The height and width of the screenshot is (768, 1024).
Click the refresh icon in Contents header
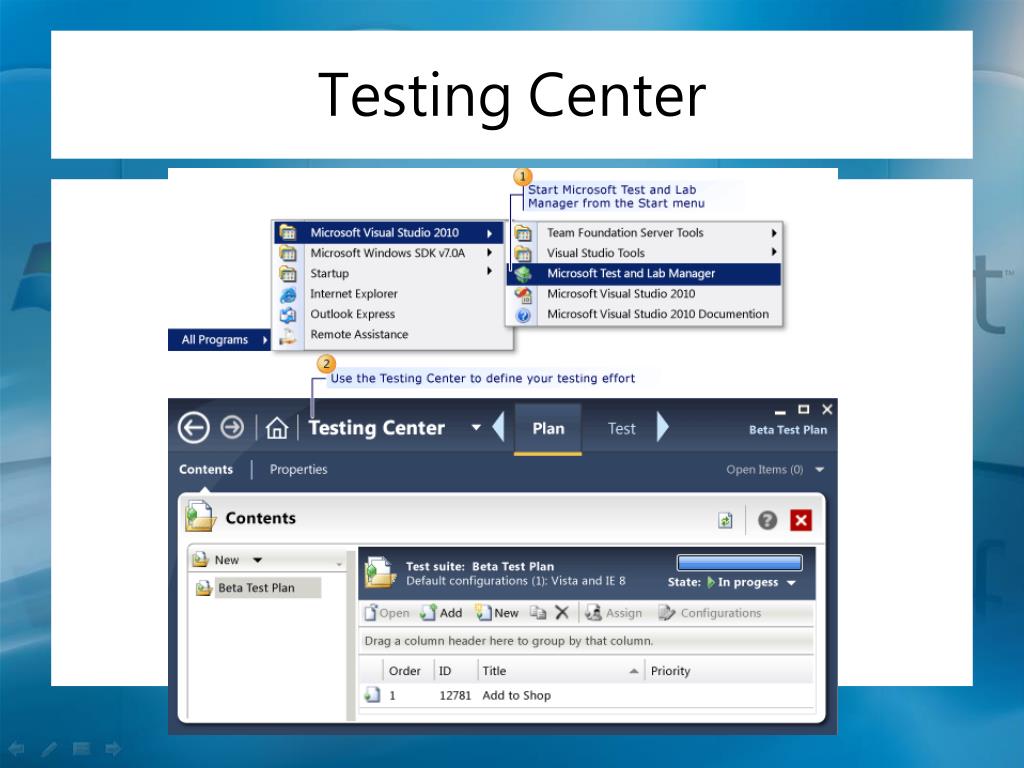pyautogui.click(x=725, y=520)
